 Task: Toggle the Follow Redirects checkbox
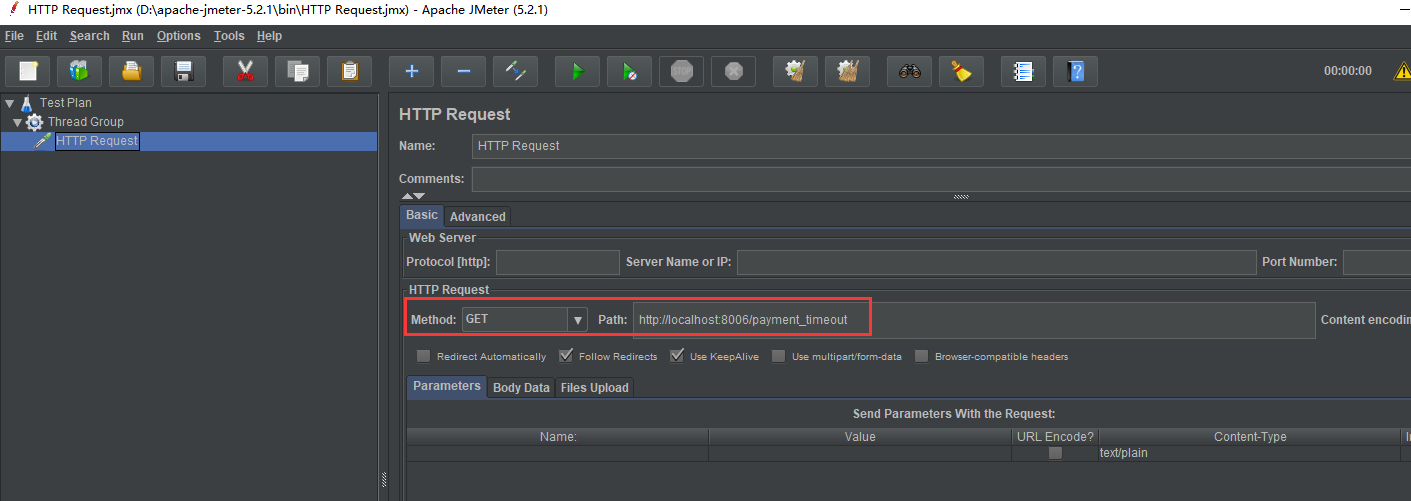[x=566, y=356]
